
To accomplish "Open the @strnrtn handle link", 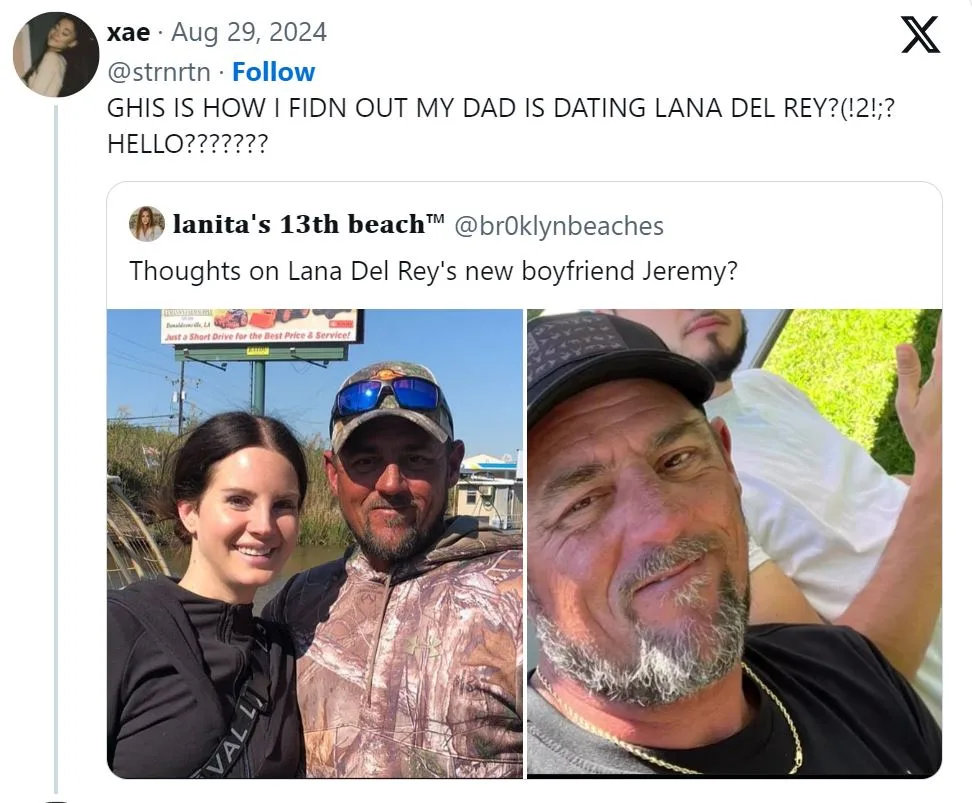I will [x=158, y=71].
